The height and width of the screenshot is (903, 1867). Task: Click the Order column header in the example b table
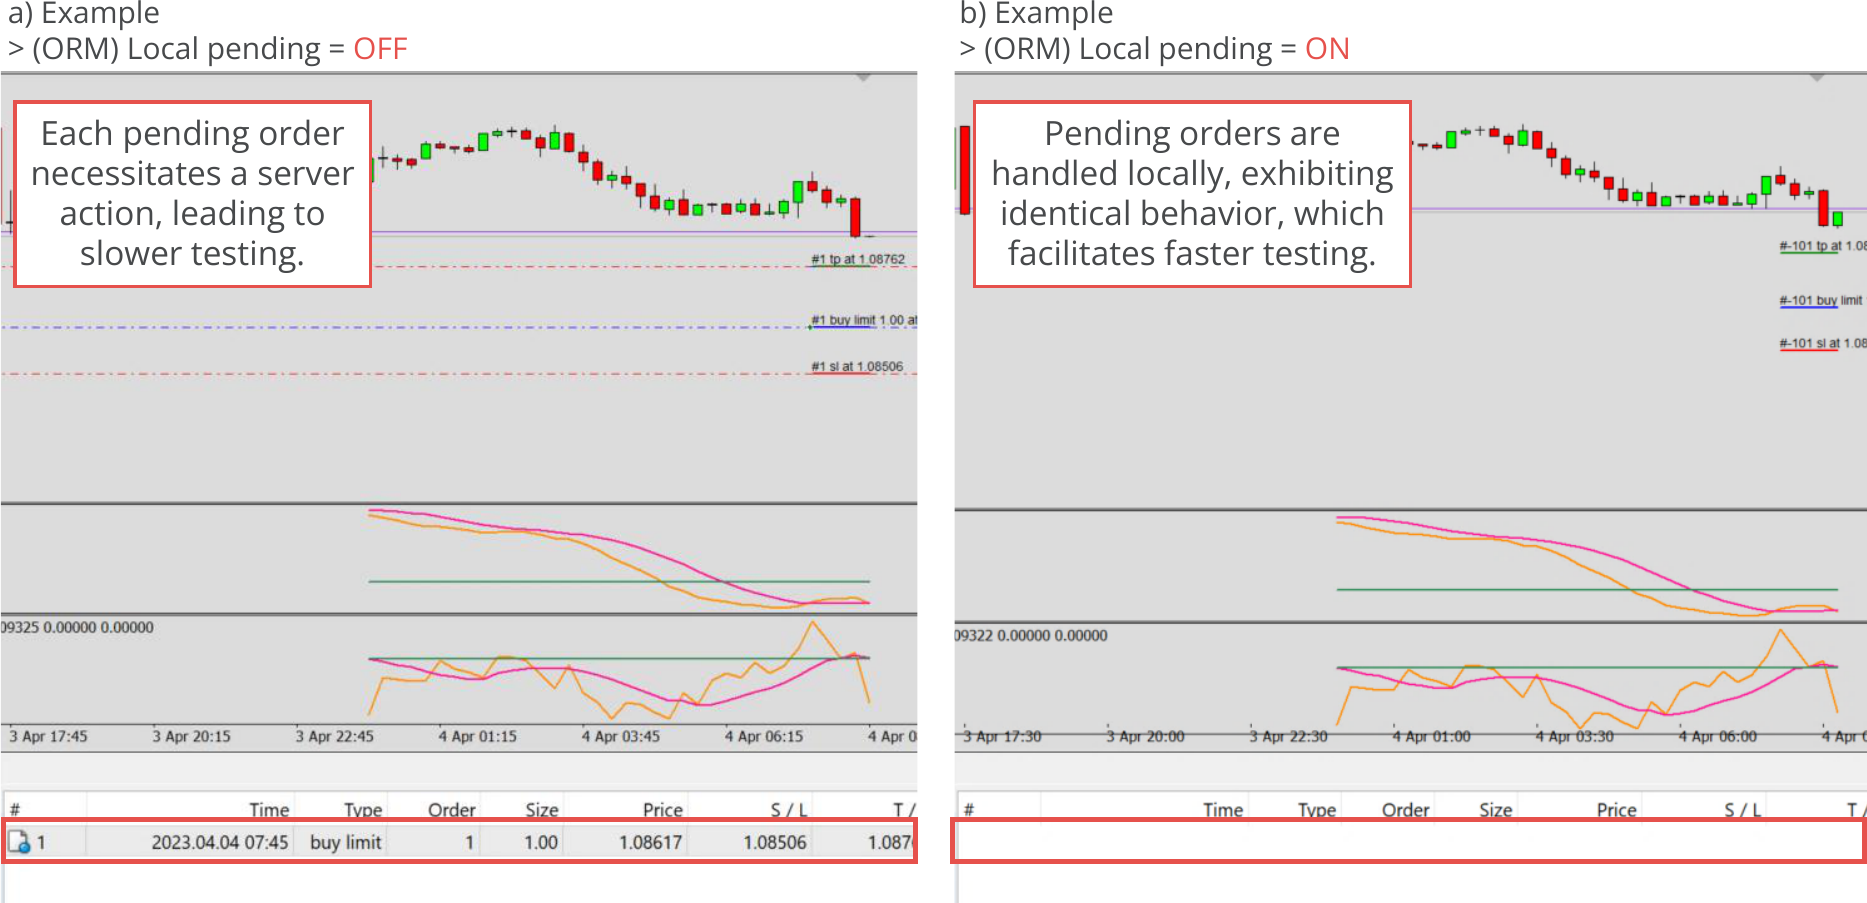(1406, 810)
